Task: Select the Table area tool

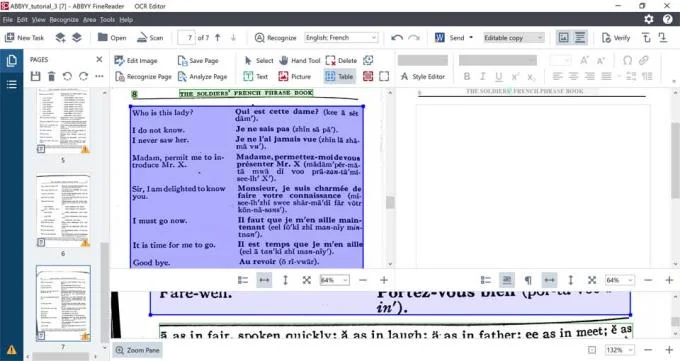Action: (x=340, y=76)
